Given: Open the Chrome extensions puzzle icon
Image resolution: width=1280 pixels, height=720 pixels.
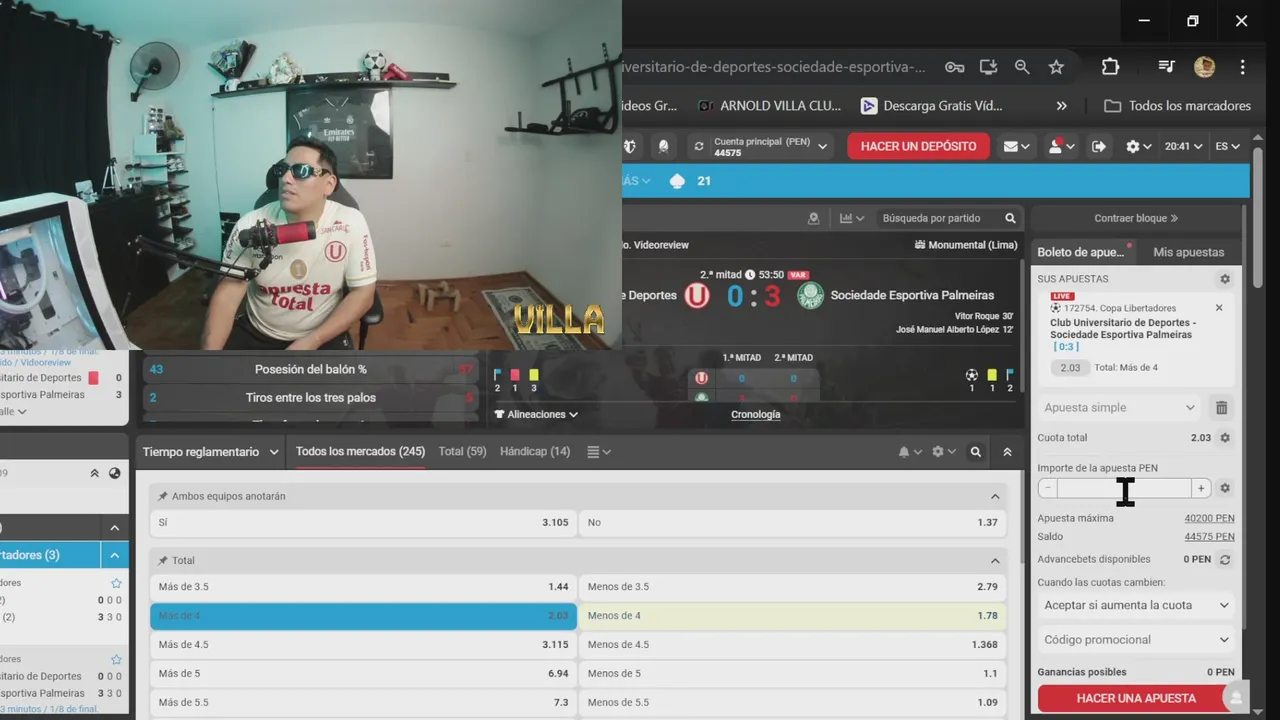Looking at the screenshot, I should pyautogui.click(x=1110, y=67).
